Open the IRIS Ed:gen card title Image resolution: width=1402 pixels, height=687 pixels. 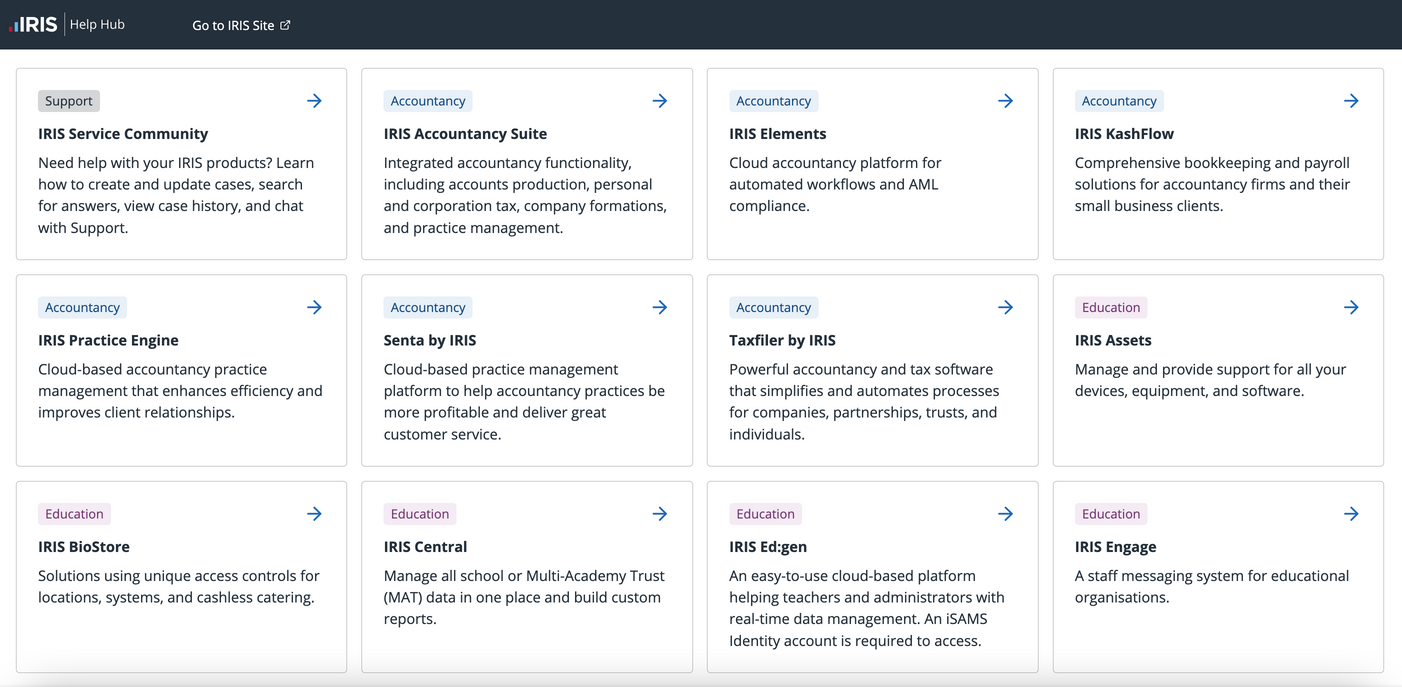(x=768, y=547)
